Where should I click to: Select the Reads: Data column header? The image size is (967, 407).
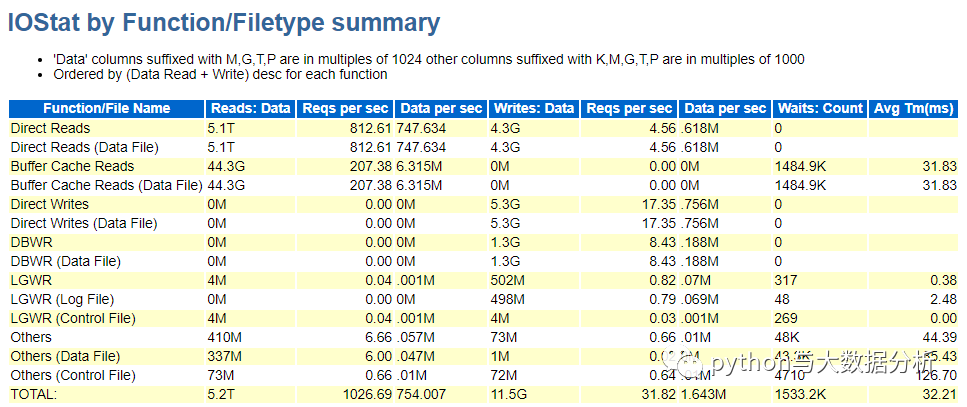tap(249, 109)
